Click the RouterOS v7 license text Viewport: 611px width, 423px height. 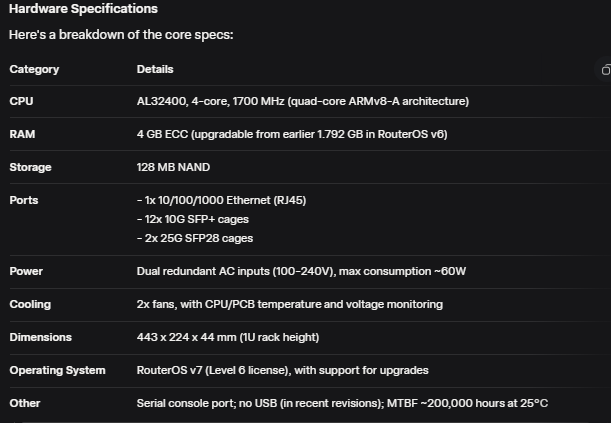[x=282, y=370]
